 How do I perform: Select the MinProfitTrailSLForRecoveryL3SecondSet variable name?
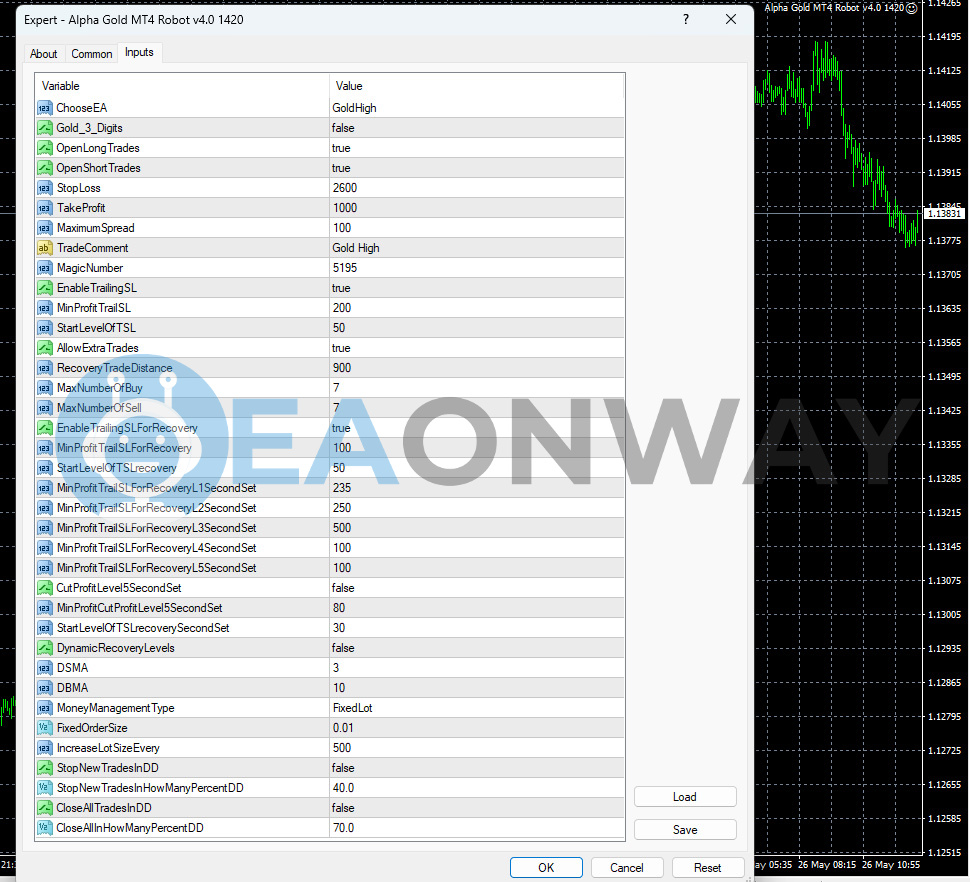click(157, 528)
